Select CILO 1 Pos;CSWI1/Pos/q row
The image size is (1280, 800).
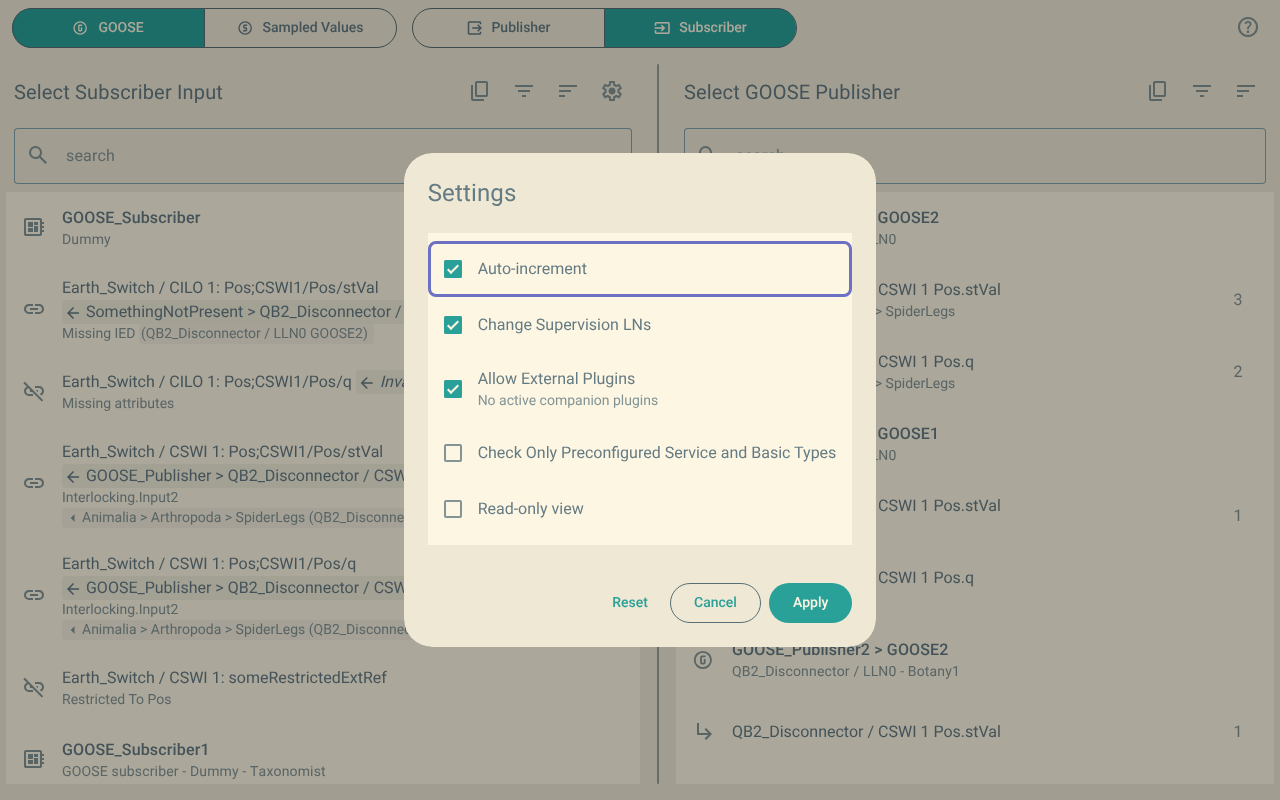[x=323, y=392]
